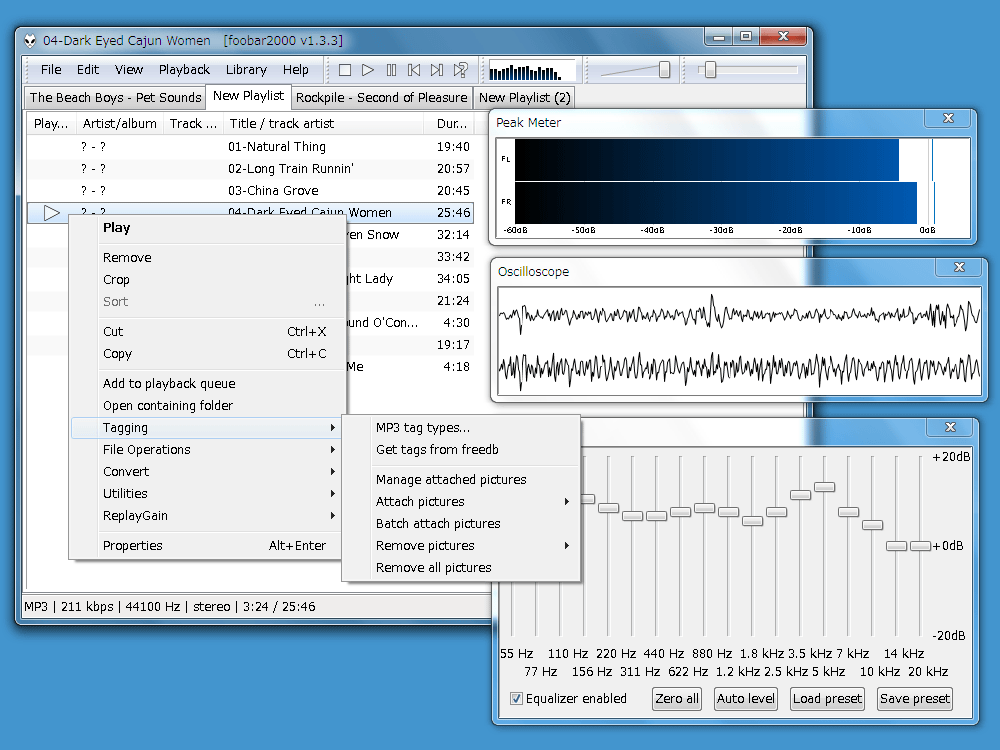Choose Play from context menu
Viewport: 1000px width, 750px height.
pos(208,228)
